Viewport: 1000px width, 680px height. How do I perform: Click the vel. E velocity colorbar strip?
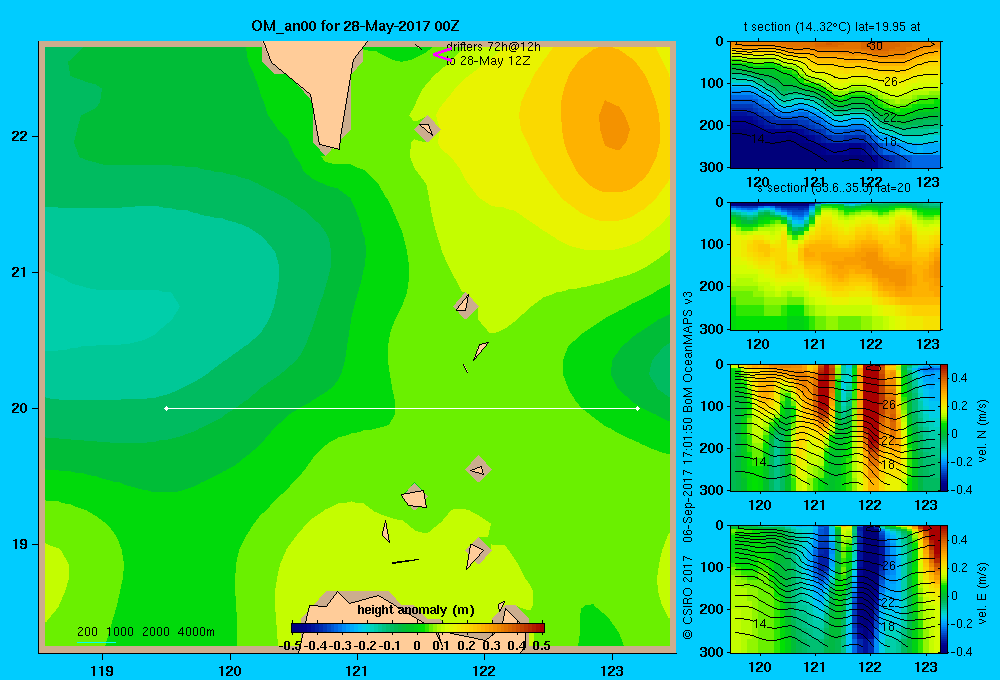[944, 589]
